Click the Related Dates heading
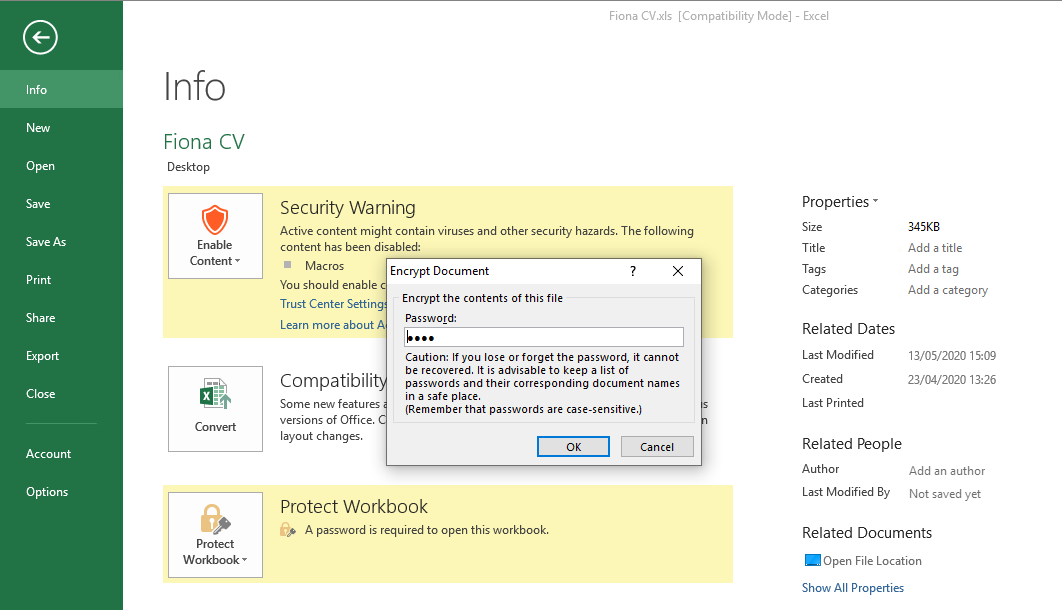The height and width of the screenshot is (610, 1062). (848, 328)
